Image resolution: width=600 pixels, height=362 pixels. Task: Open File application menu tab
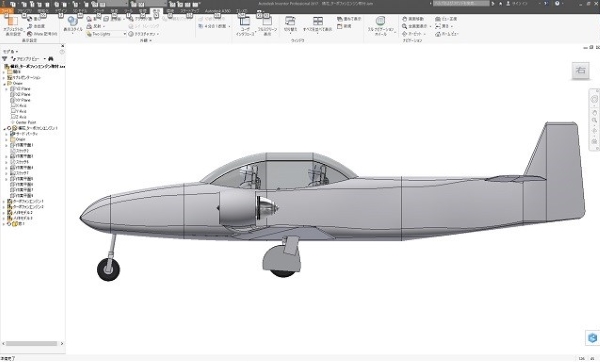(x=7, y=11)
